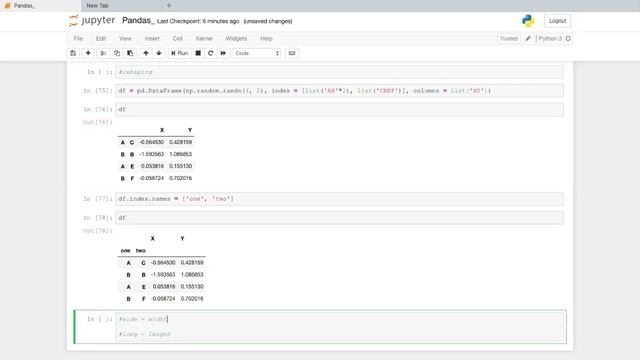Click the Trusted notebook indicator
Screen dimensions: 640x360
pos(509,38)
